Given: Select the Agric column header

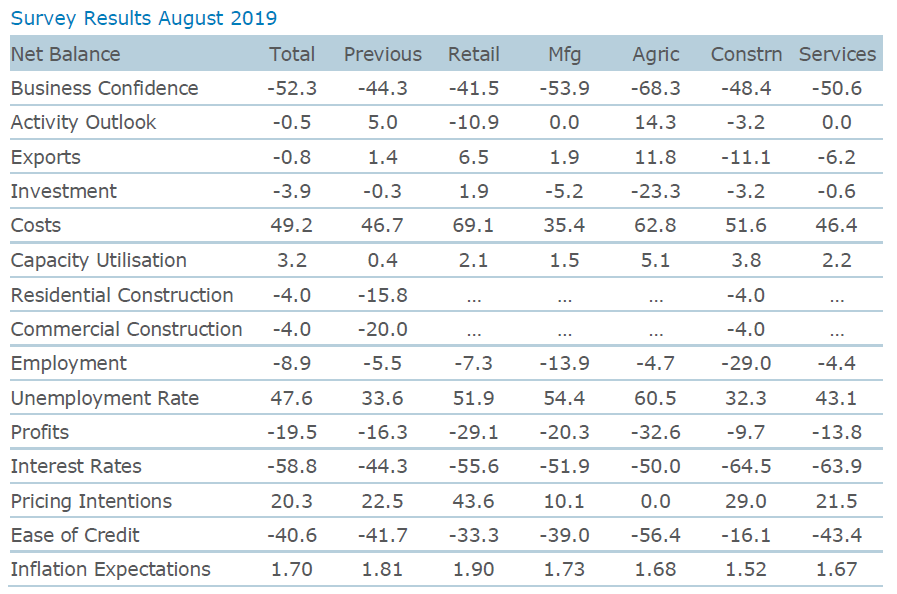Looking at the screenshot, I should pyautogui.click(x=656, y=54).
